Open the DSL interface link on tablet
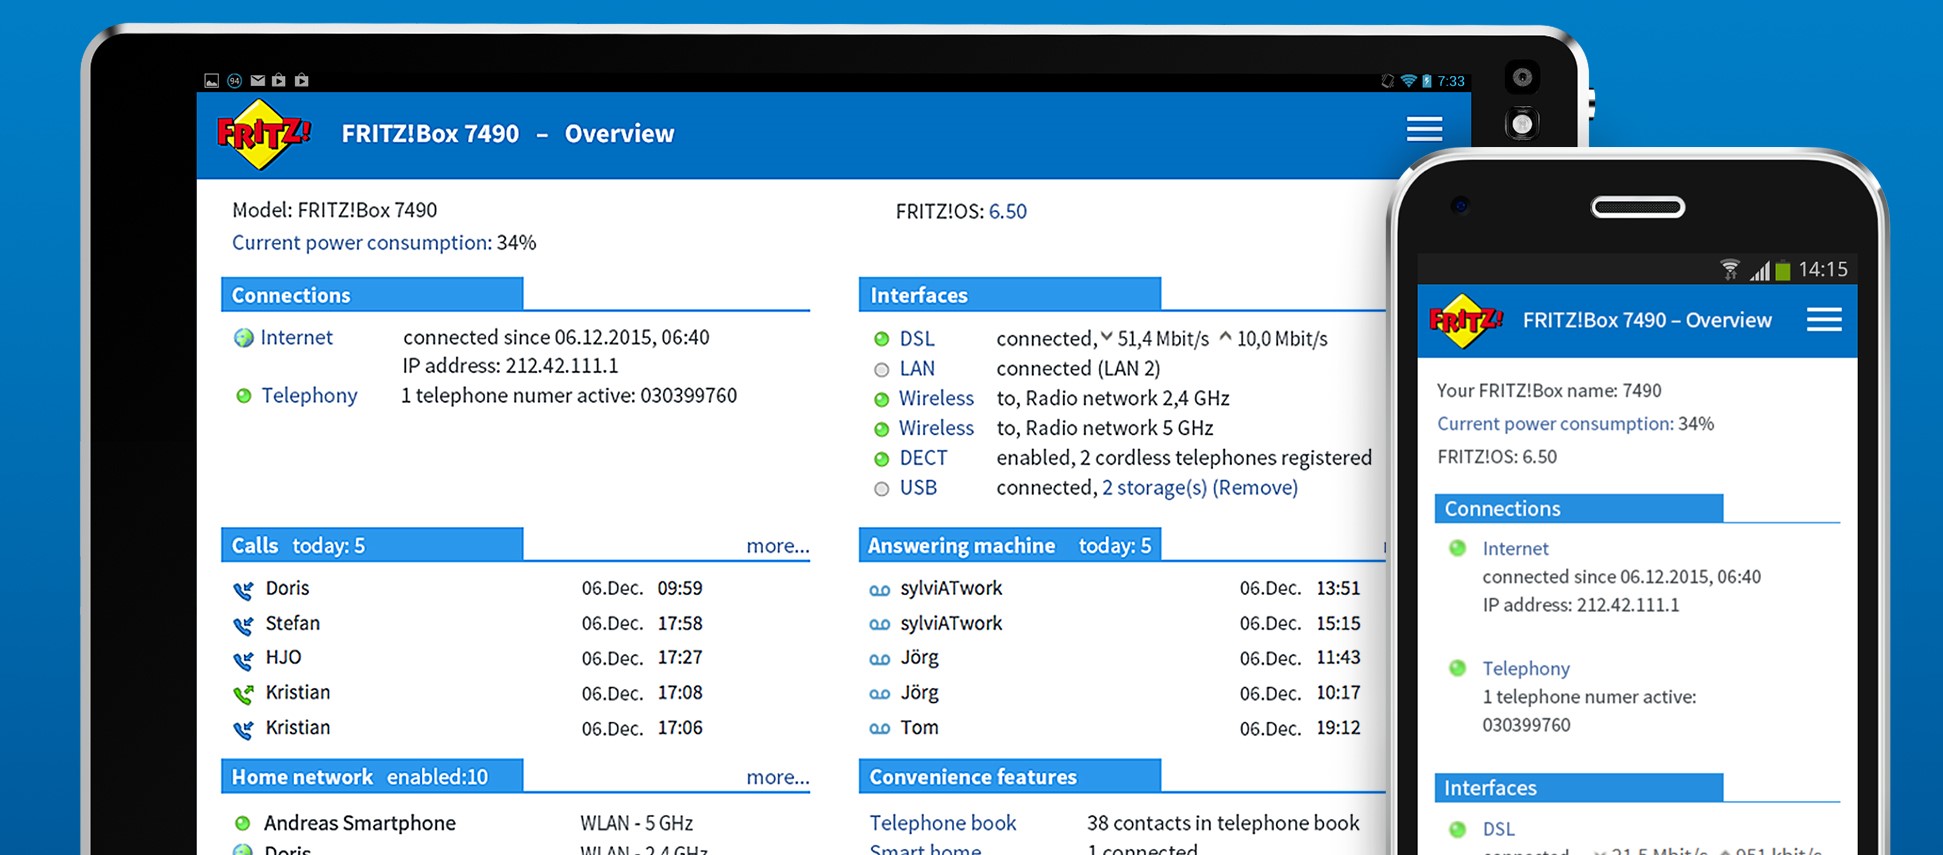The width and height of the screenshot is (1943, 855). click(917, 339)
